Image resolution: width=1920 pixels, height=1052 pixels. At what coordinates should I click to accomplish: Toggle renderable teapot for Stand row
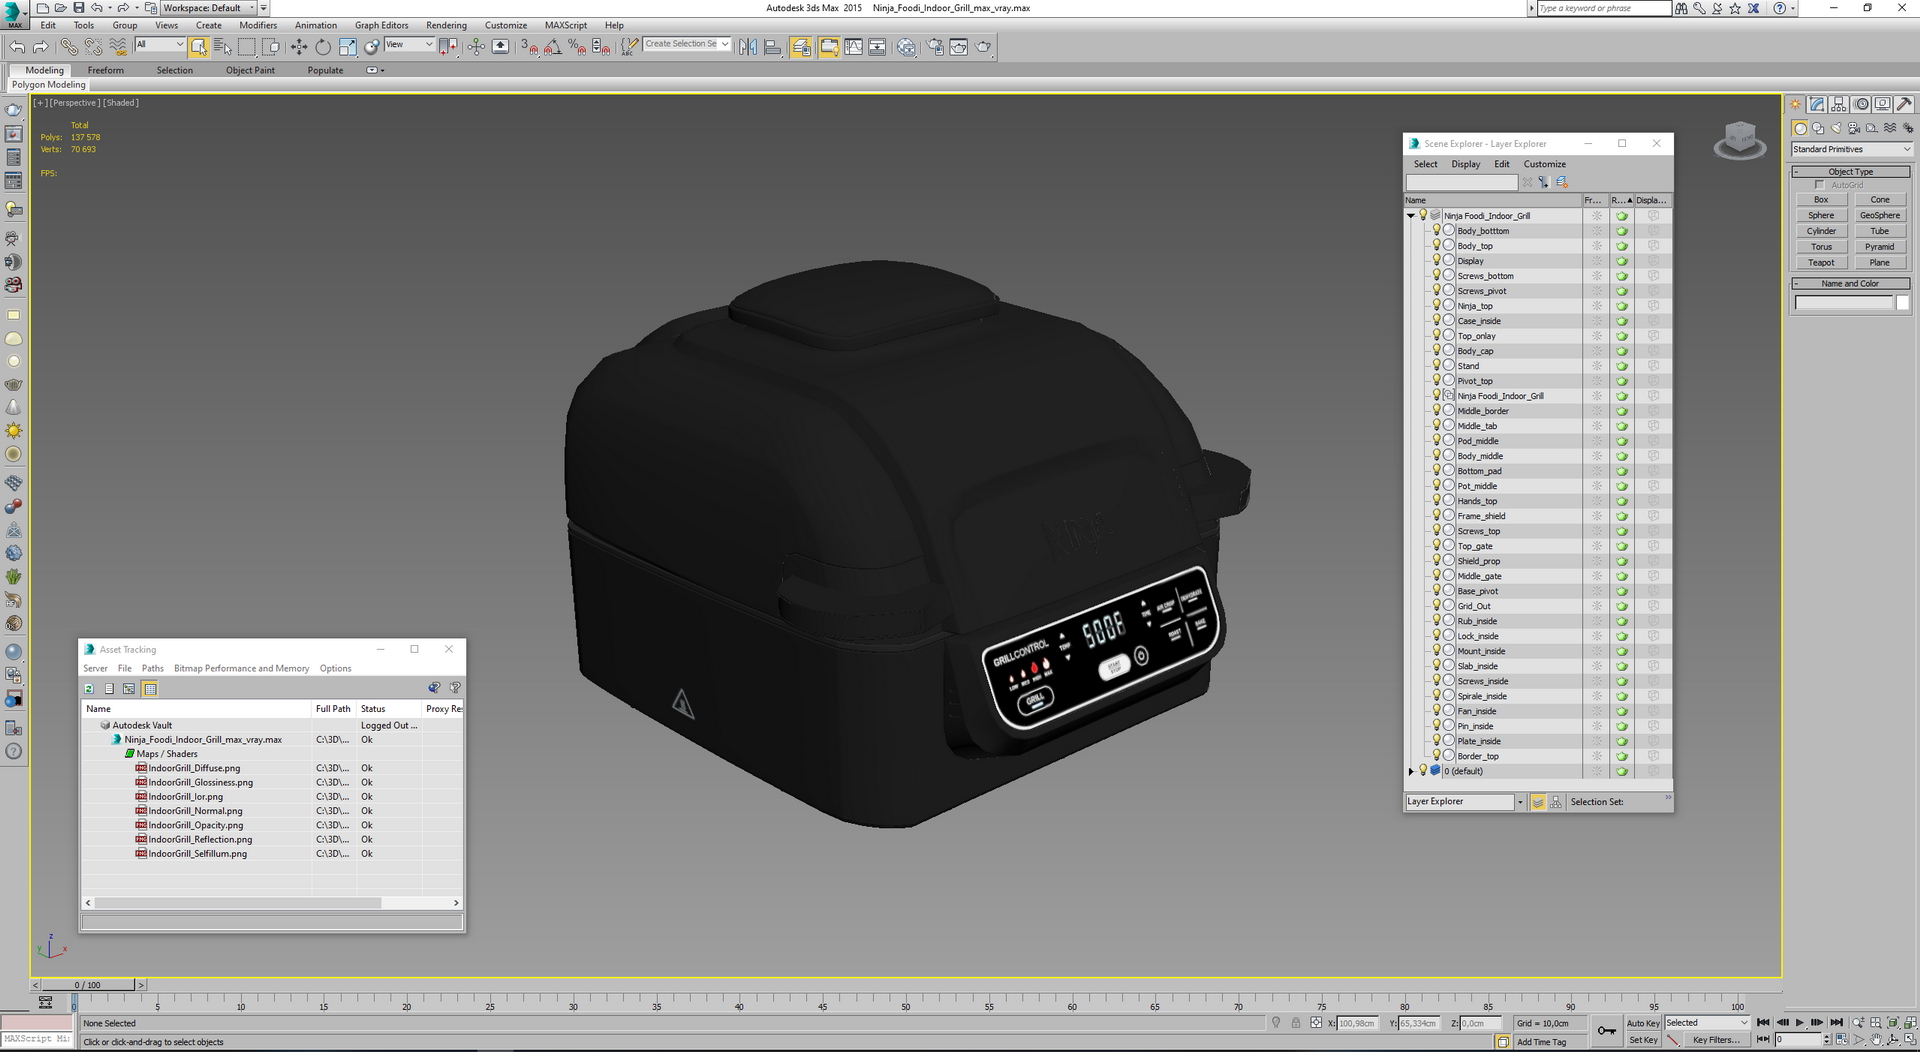1622,366
